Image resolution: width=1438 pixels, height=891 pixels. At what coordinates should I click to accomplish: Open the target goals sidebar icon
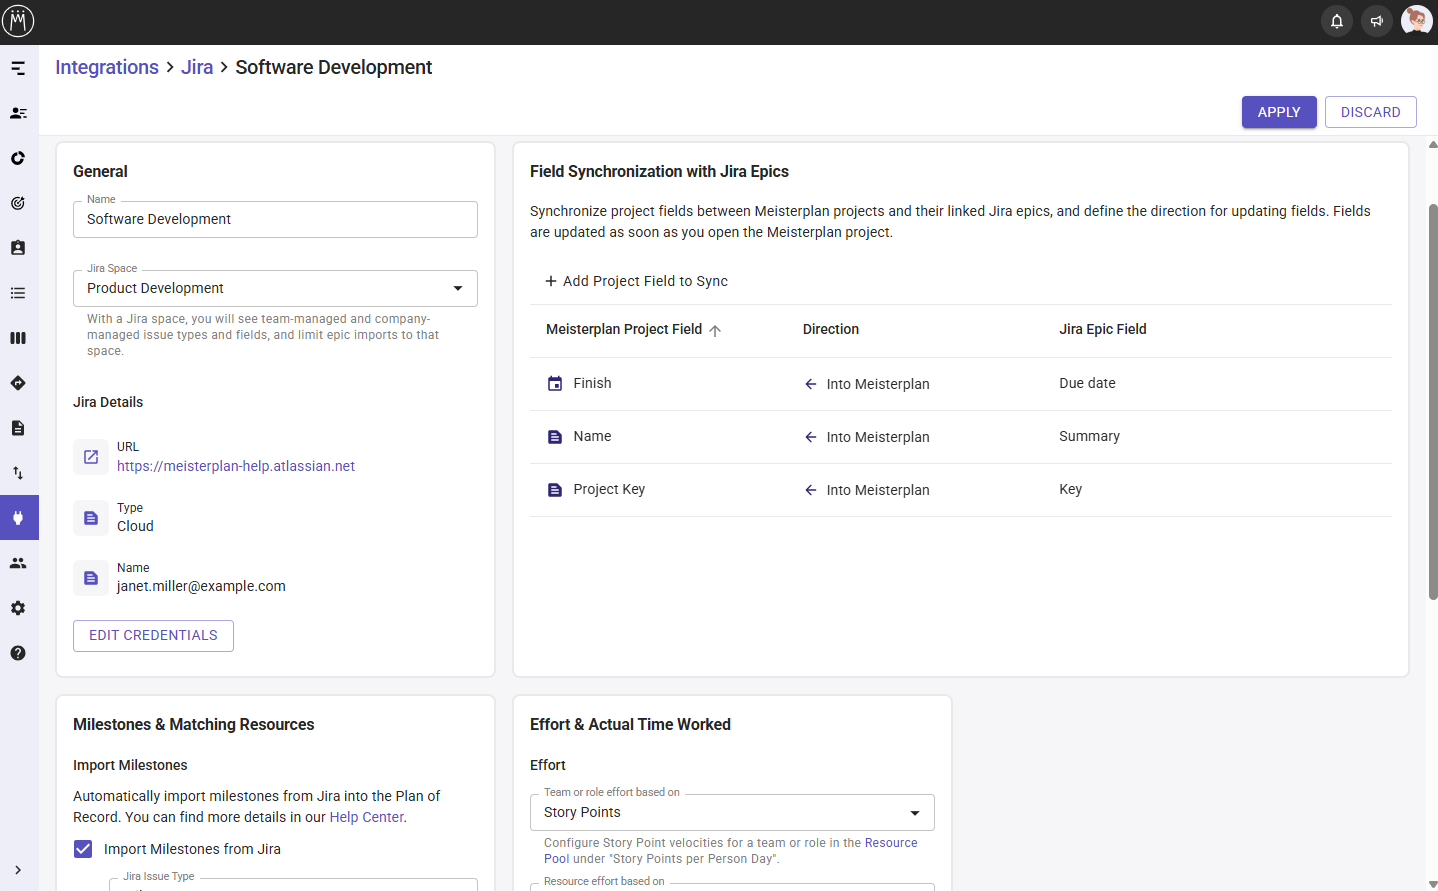18,203
